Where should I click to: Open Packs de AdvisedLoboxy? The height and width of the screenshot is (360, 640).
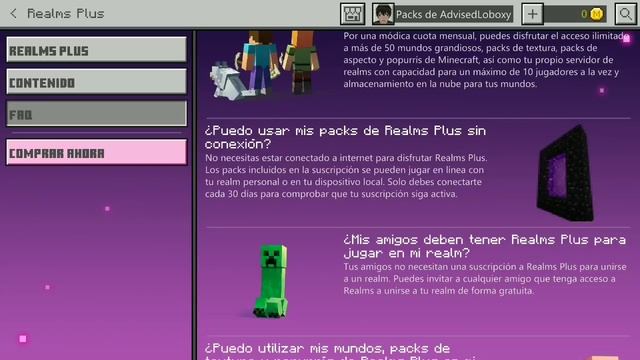click(x=453, y=14)
